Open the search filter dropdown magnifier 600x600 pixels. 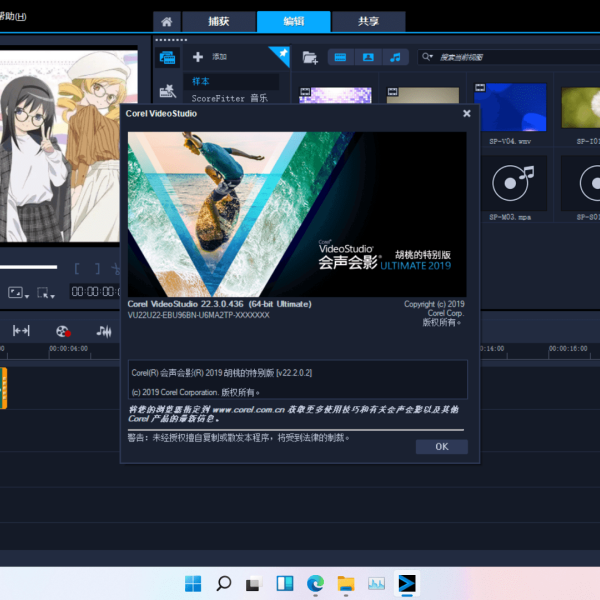coord(427,57)
